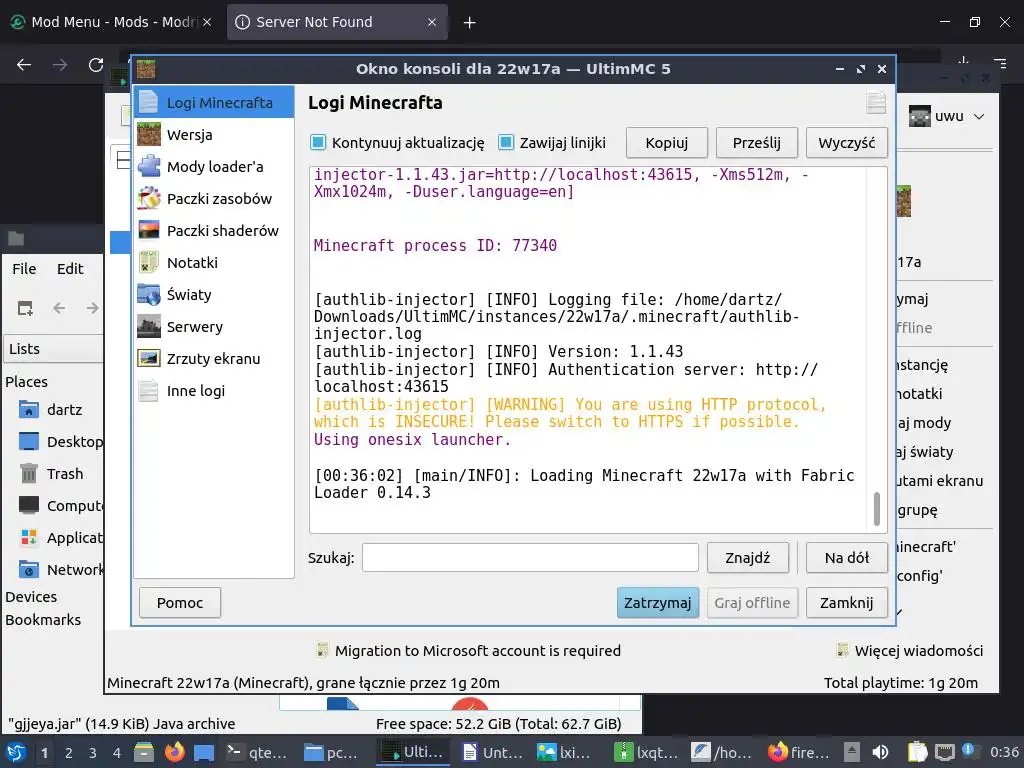This screenshot has width=1024, height=768.
Task: Expand Devices section in file manager
Action: click(x=31, y=597)
